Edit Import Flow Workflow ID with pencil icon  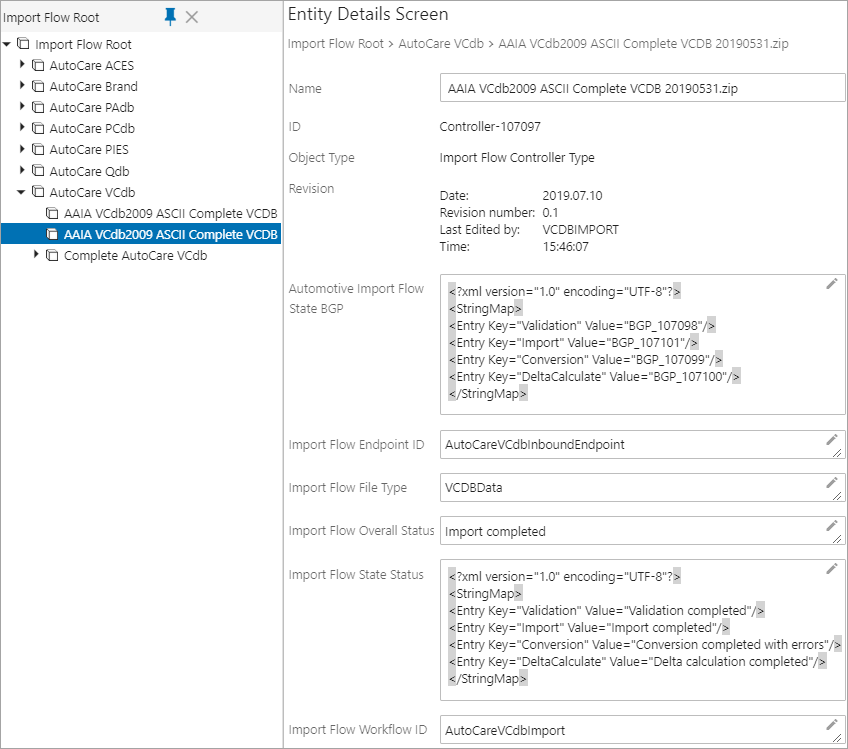[x=832, y=725]
